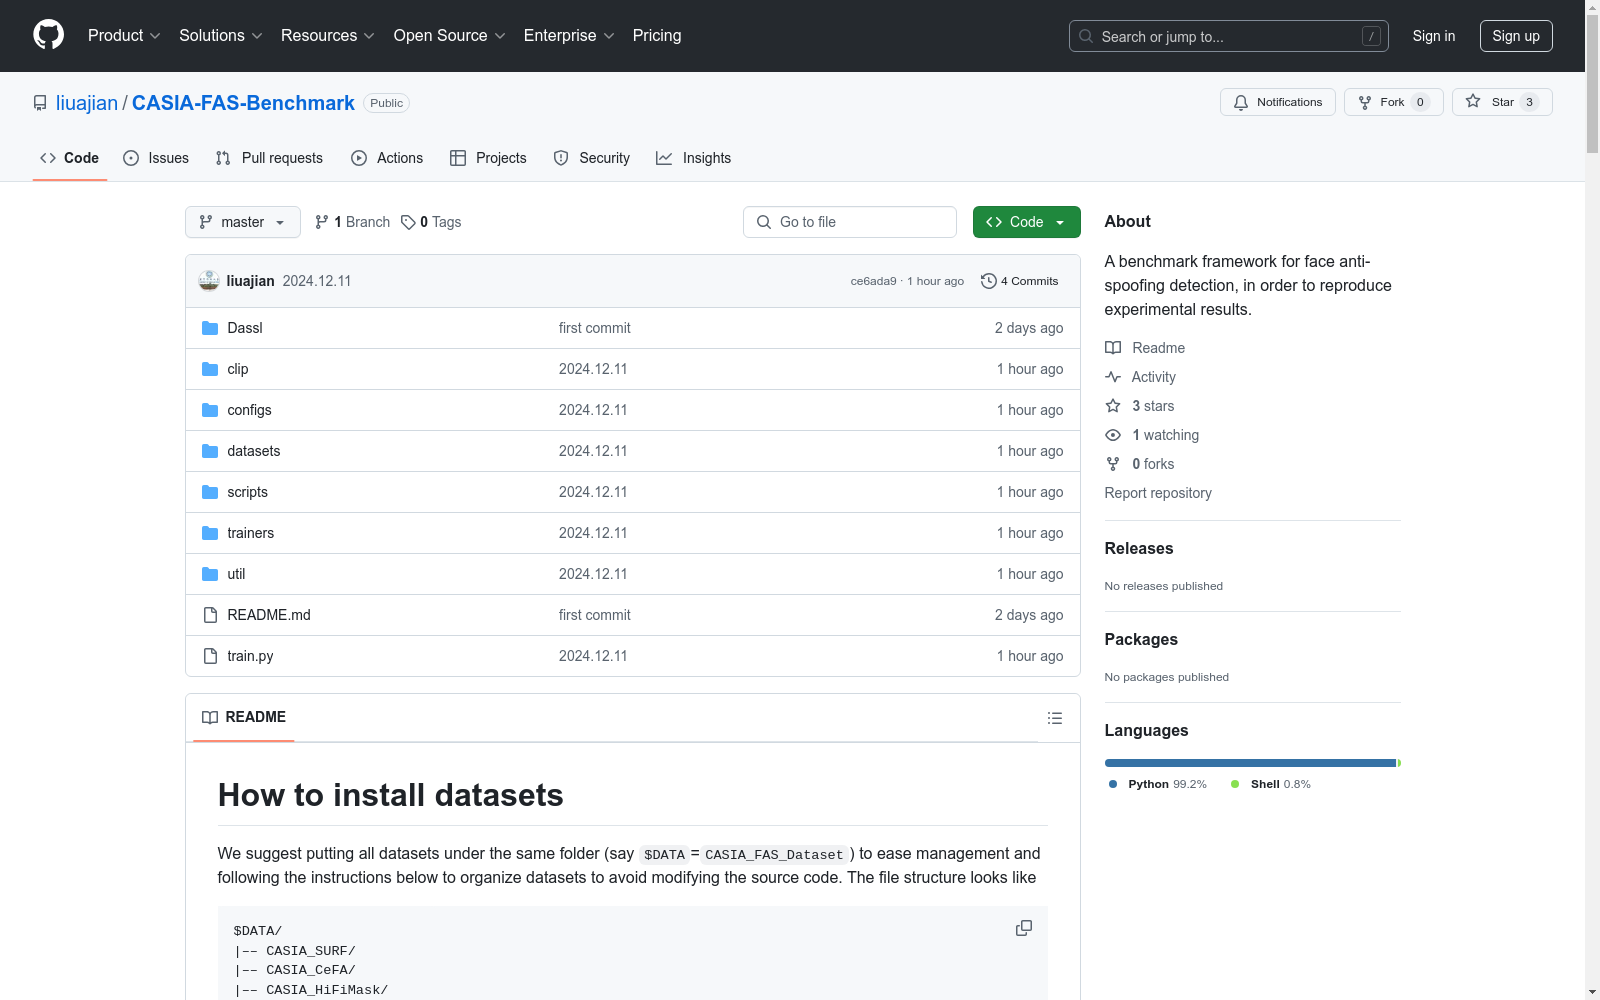1600x1000 pixels.
Task: Open commit hash ce6ada9
Action: (873, 281)
